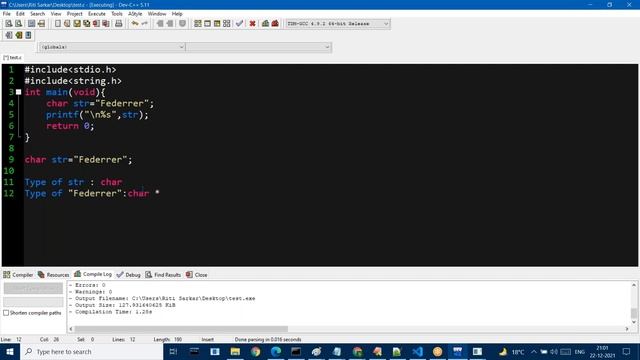Click the Go to function icon
Viewport: 640px width, 360px height.
[x=31, y=24]
